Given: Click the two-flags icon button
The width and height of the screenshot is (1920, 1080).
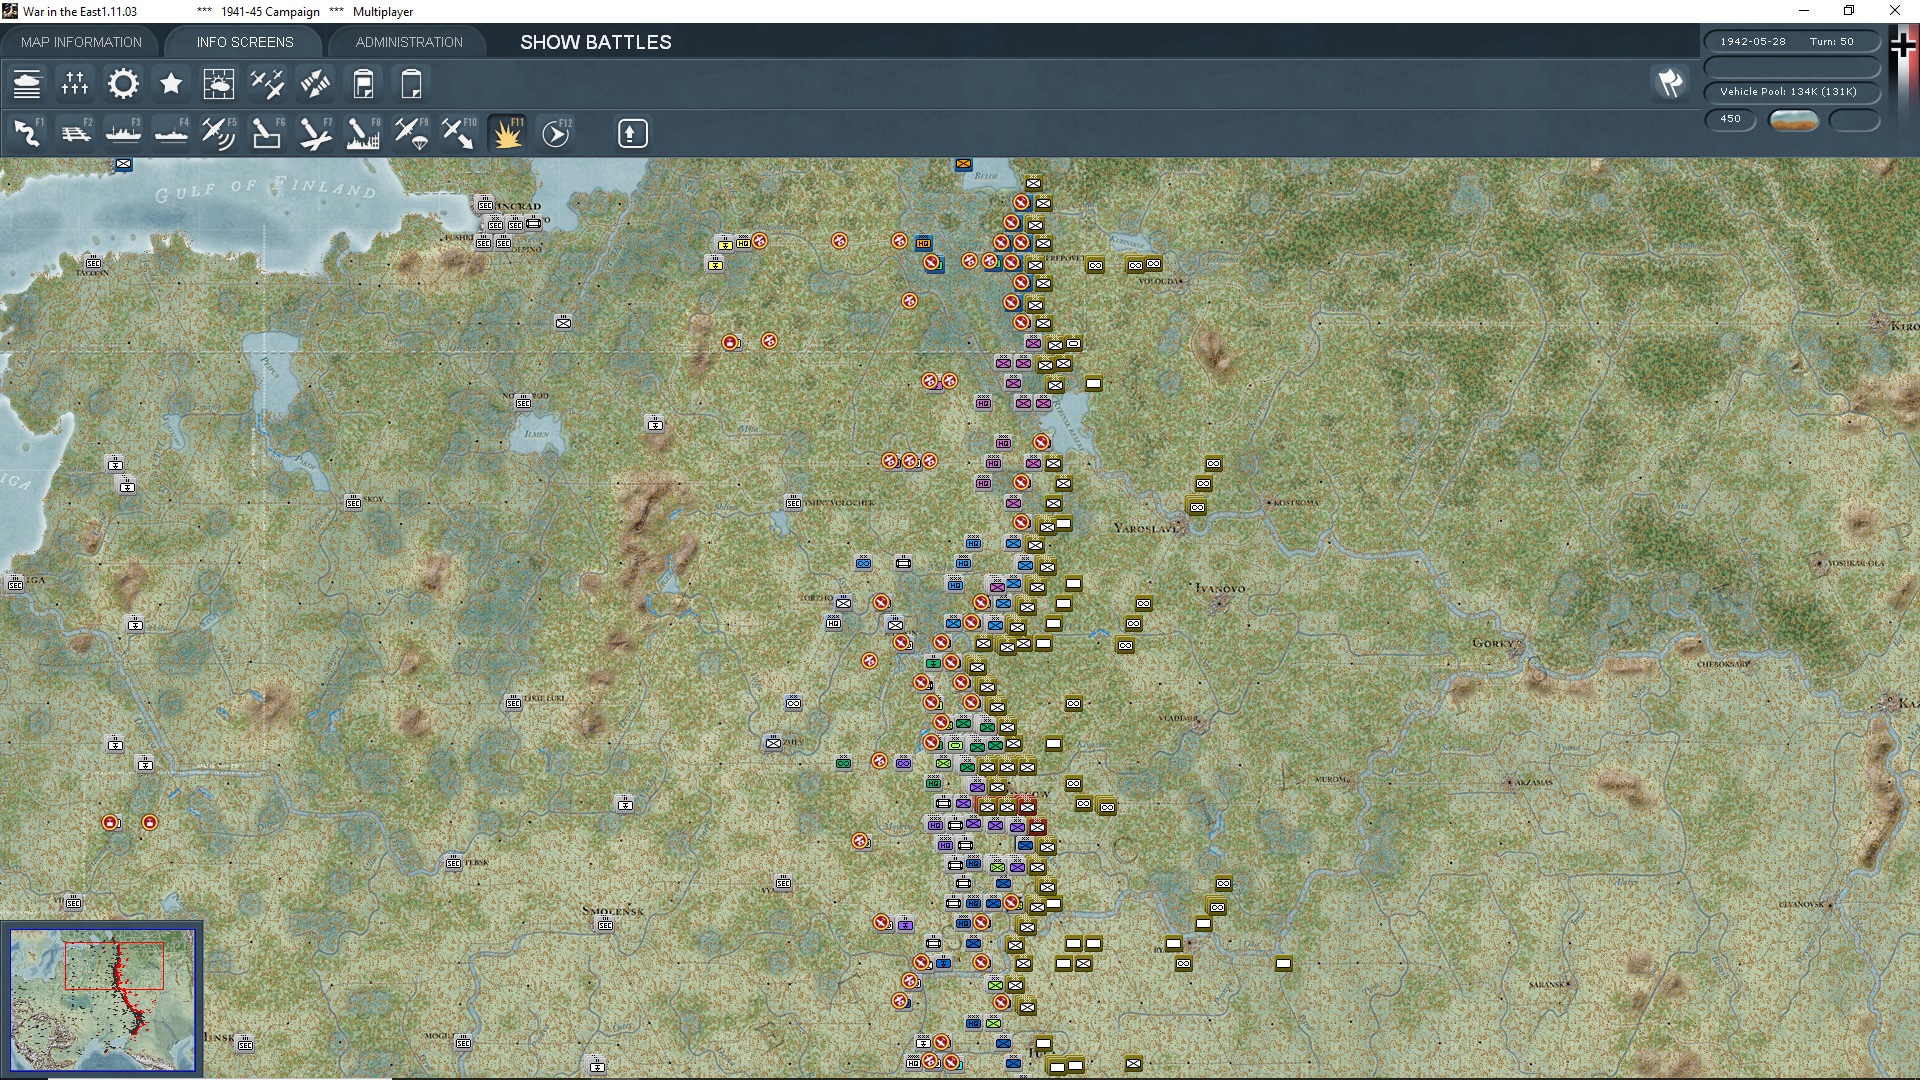Looking at the screenshot, I should click(1670, 83).
